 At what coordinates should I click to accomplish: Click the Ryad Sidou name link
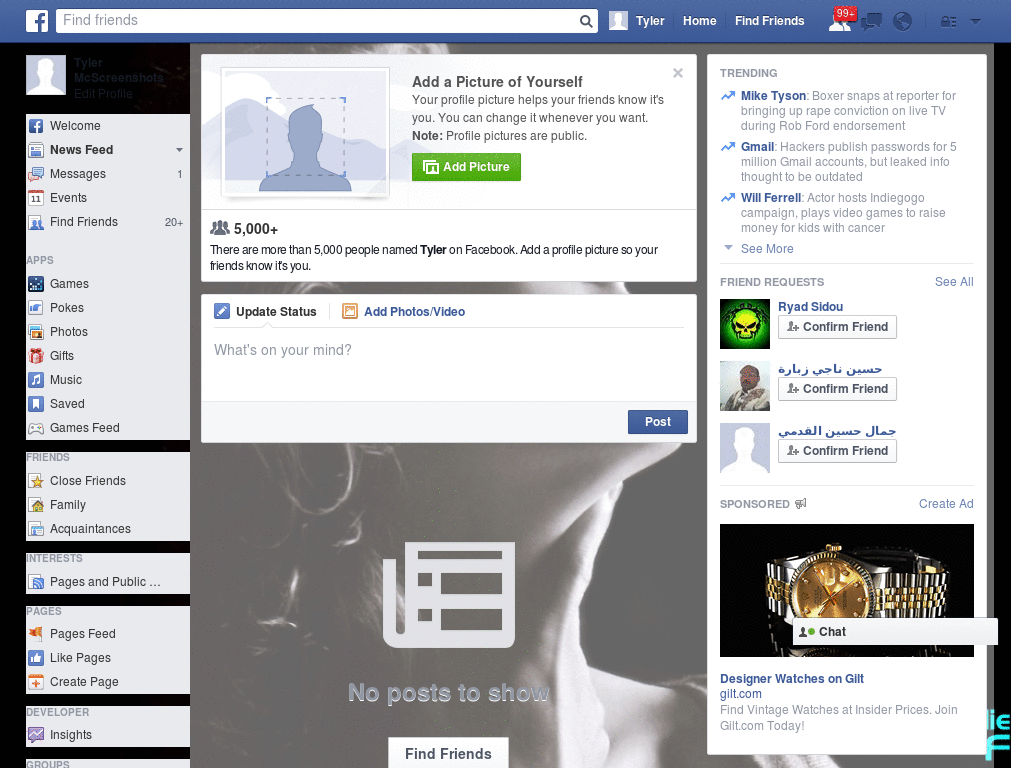coord(810,307)
